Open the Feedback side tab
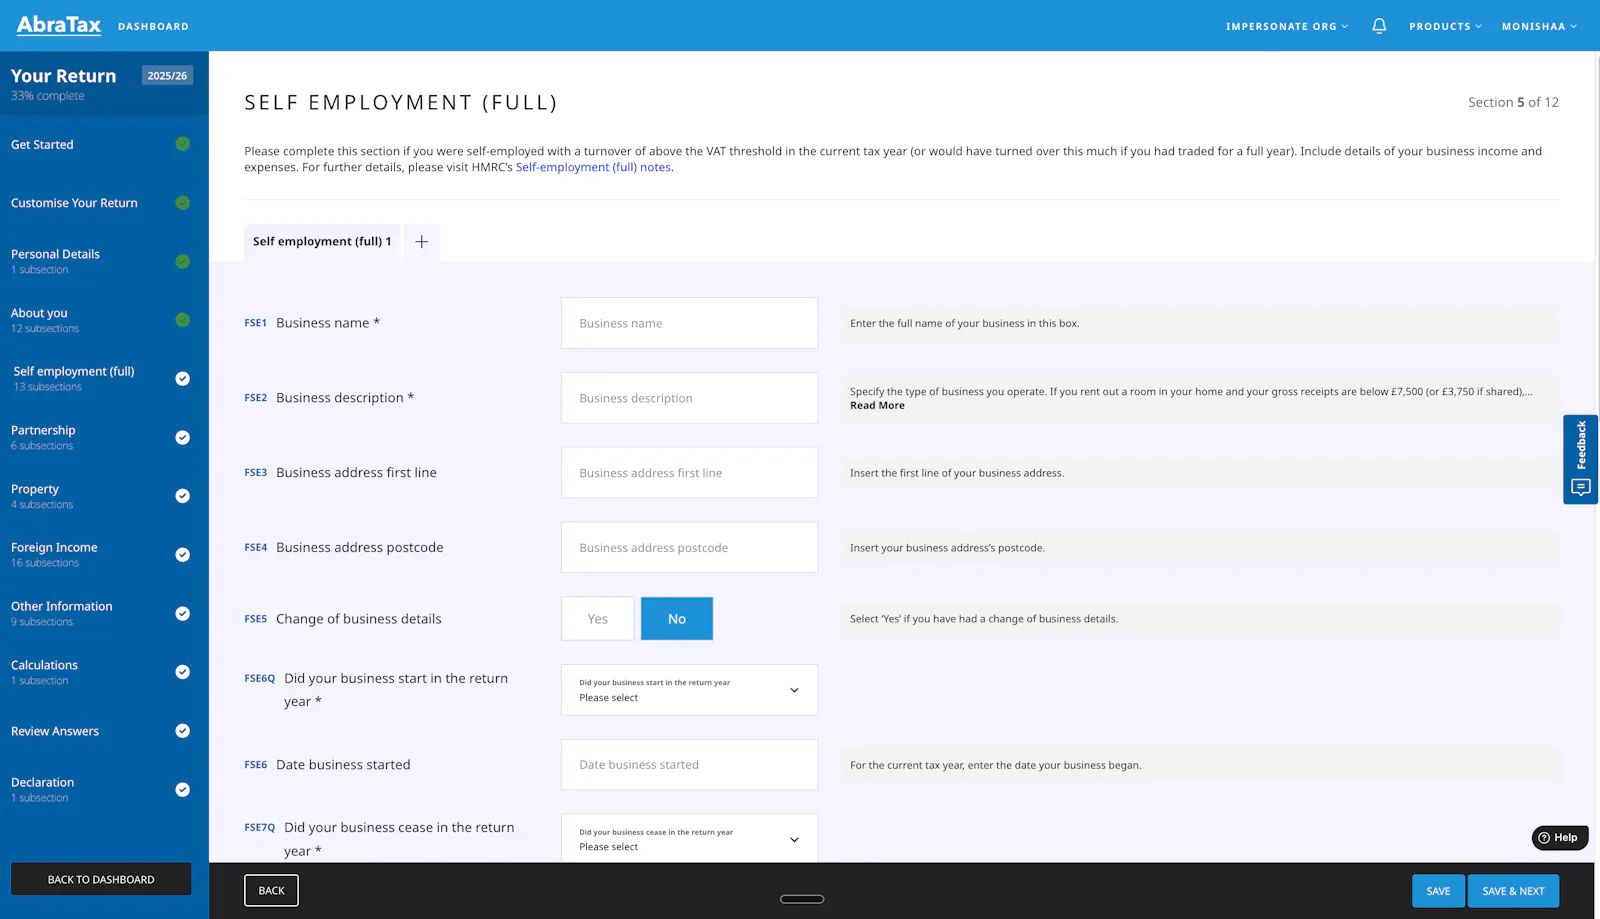Image resolution: width=1600 pixels, height=919 pixels. (1580, 459)
